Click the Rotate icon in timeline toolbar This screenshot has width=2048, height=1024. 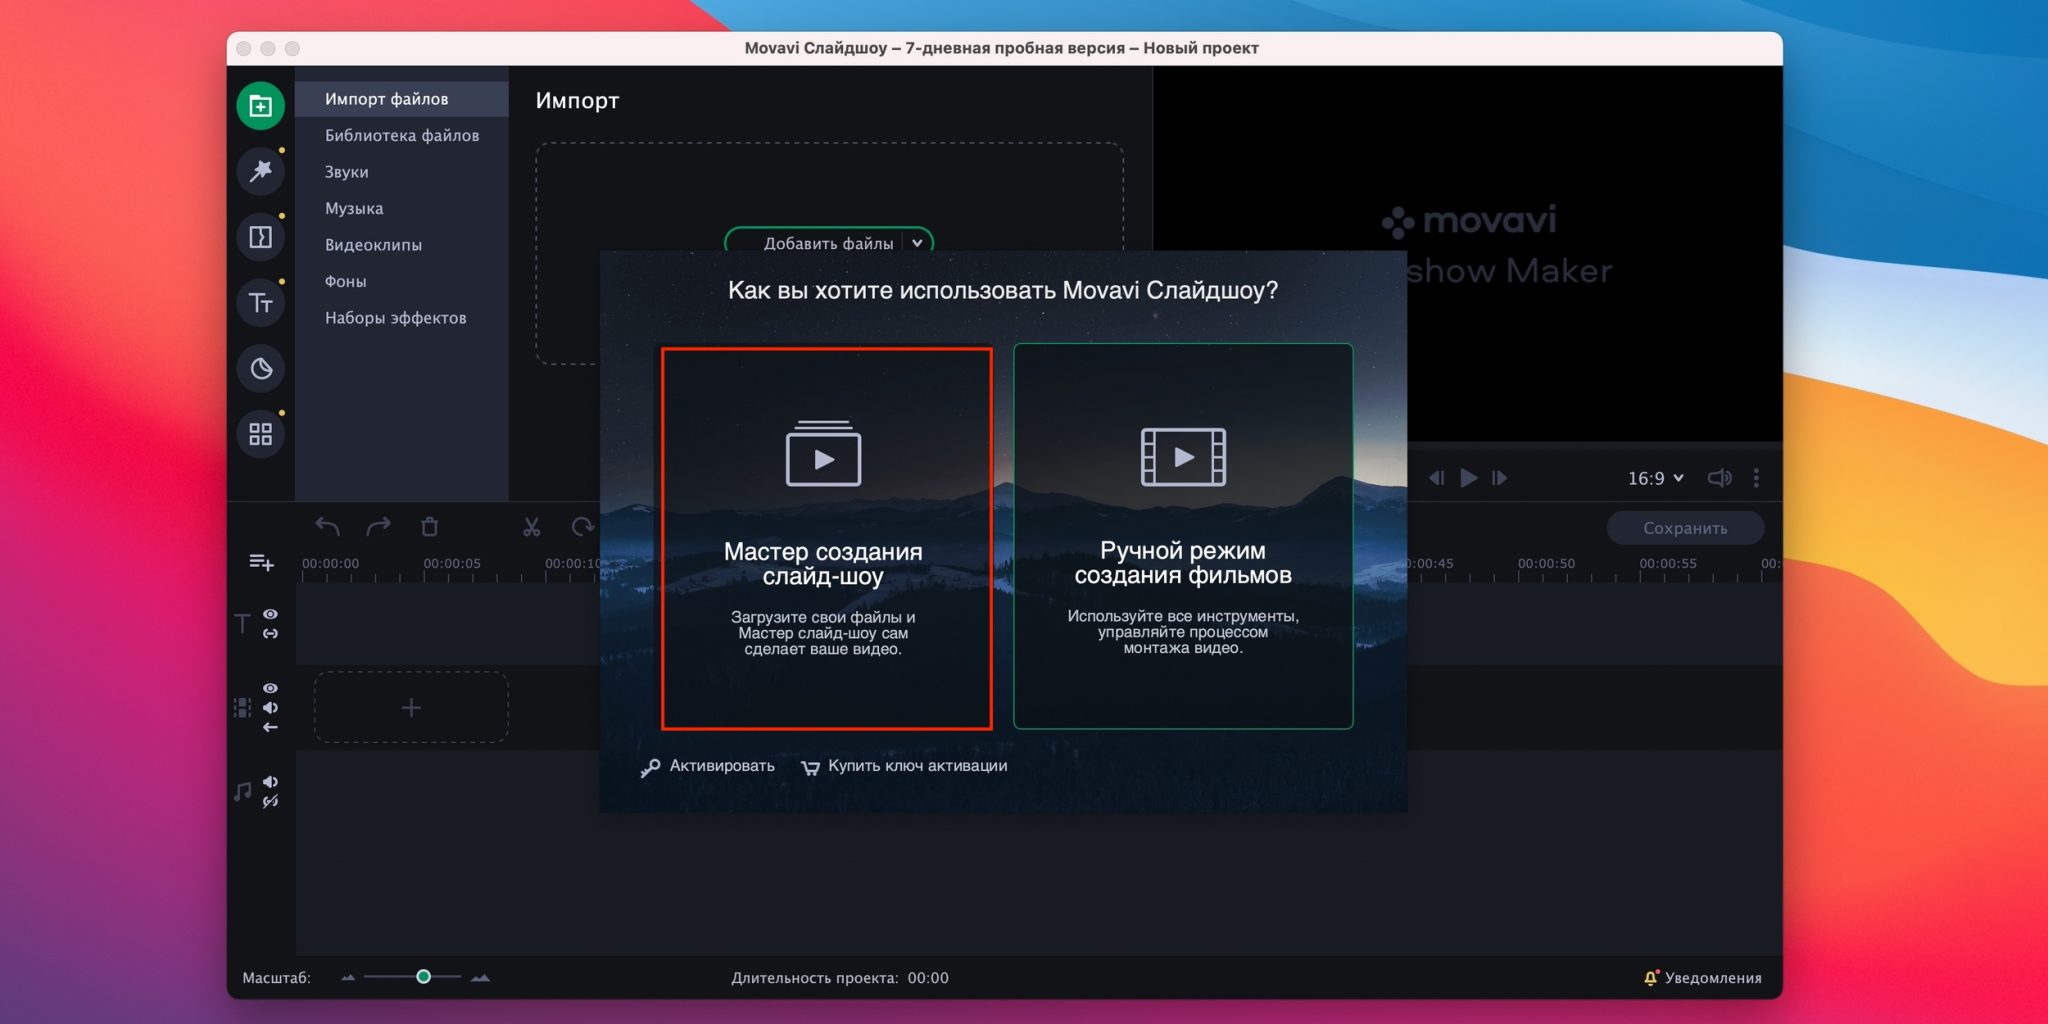pyautogui.click(x=582, y=526)
